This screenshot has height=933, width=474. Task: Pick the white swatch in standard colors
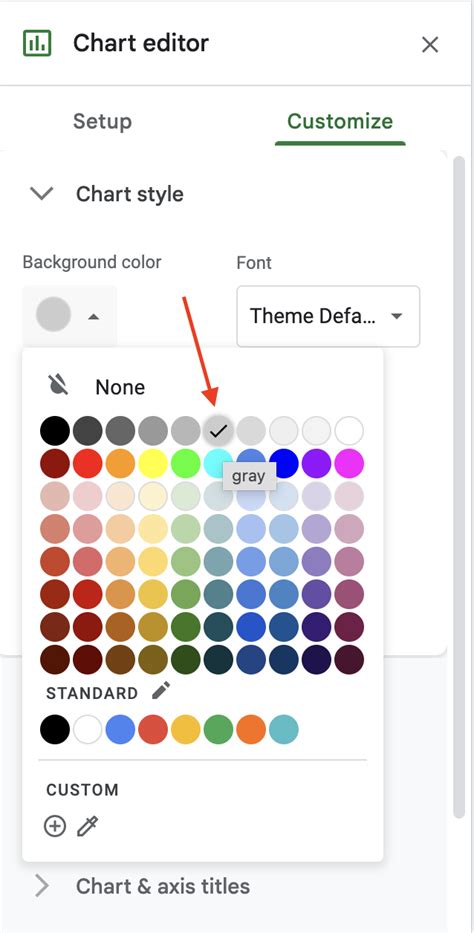(x=87, y=730)
